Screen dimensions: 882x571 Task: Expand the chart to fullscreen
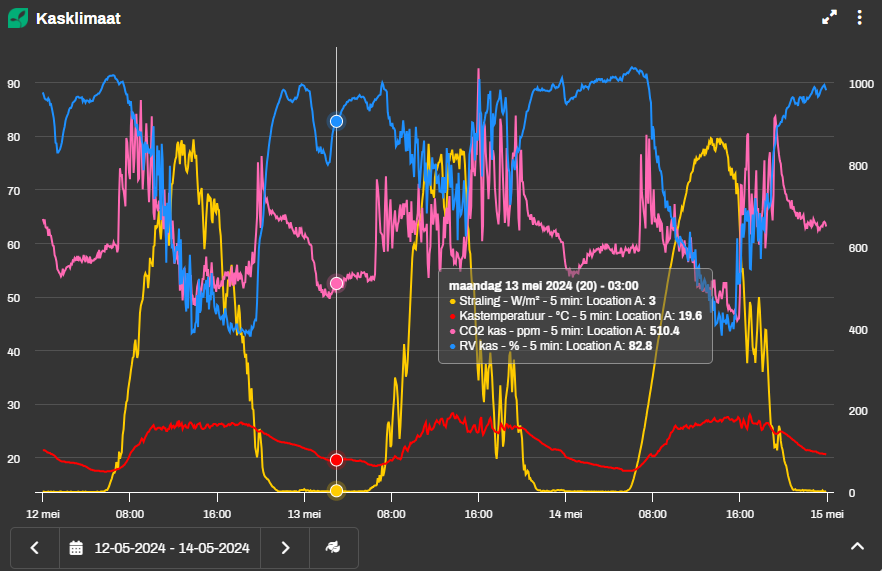coord(829,18)
